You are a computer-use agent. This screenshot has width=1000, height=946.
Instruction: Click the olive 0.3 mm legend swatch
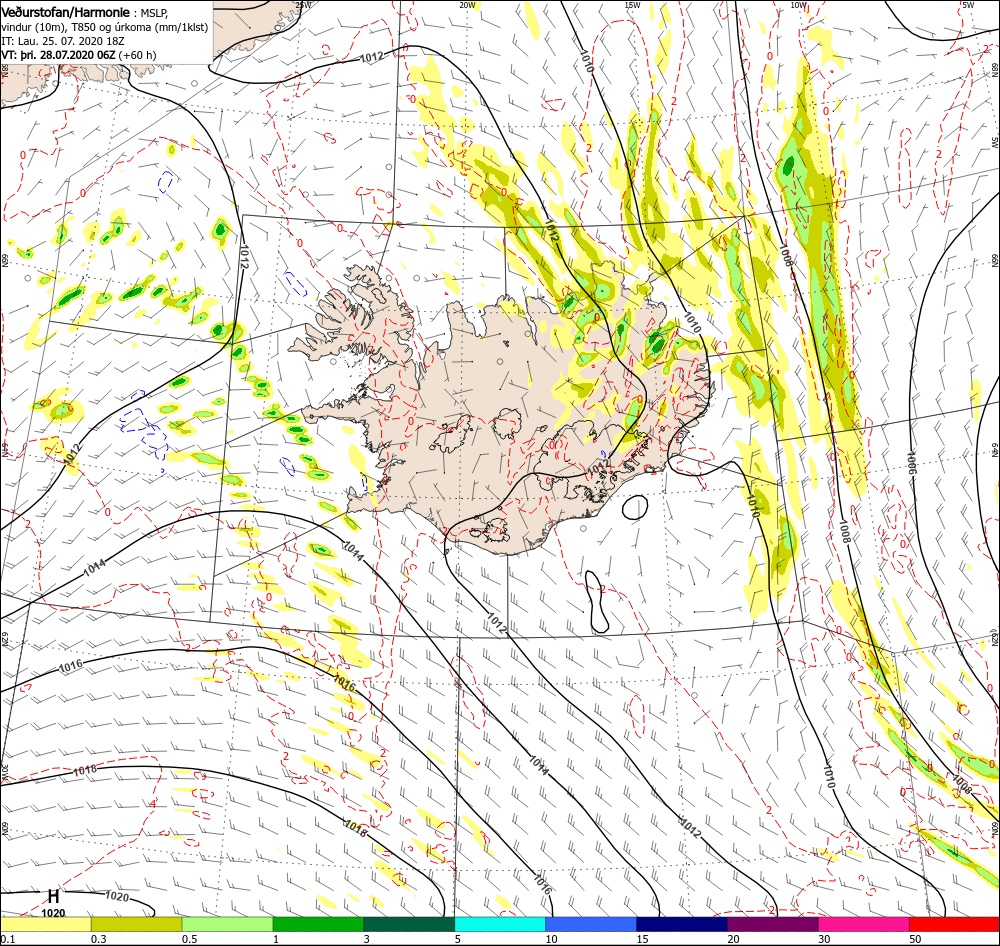pos(136,924)
